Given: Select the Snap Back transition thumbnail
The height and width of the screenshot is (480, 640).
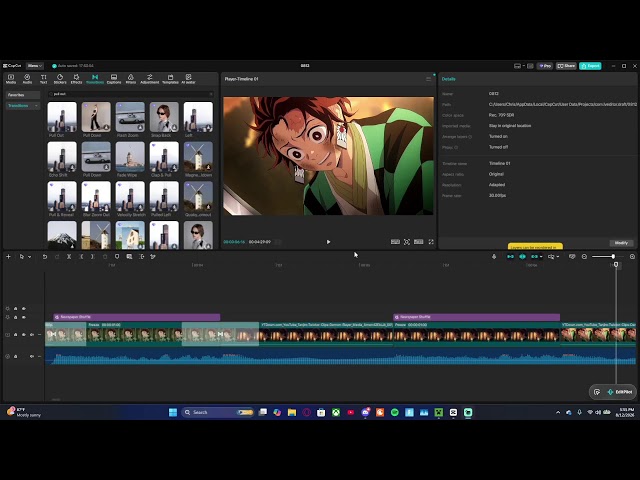Looking at the screenshot, I should click(x=164, y=117).
